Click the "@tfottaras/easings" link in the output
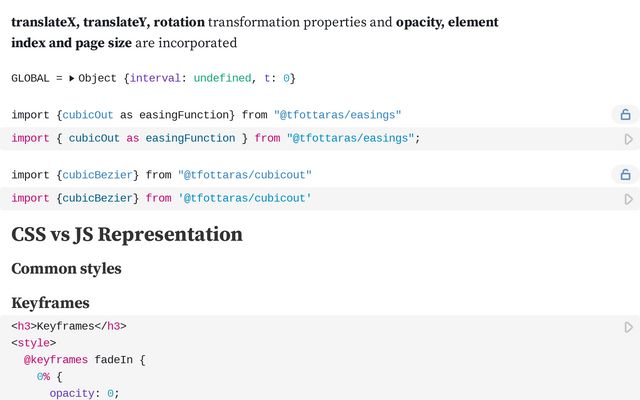The width and height of the screenshot is (640, 400). coord(337,115)
